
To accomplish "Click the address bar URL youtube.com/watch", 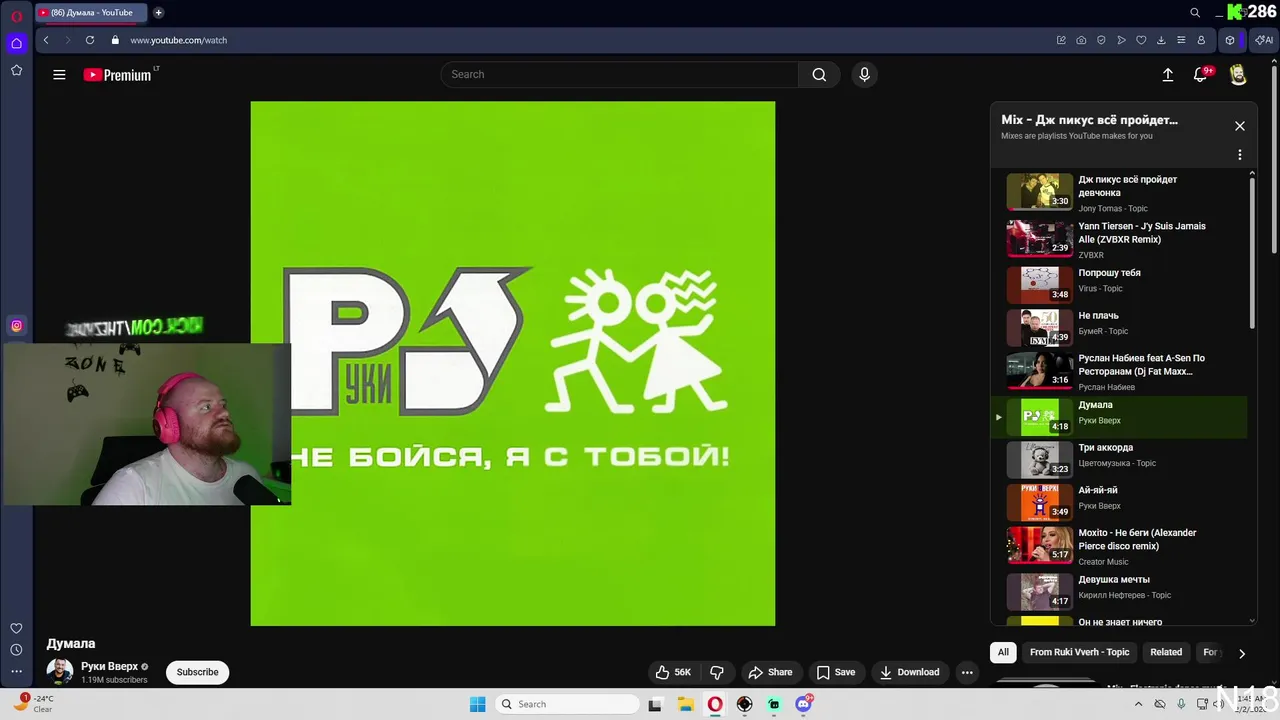I will coord(179,40).
